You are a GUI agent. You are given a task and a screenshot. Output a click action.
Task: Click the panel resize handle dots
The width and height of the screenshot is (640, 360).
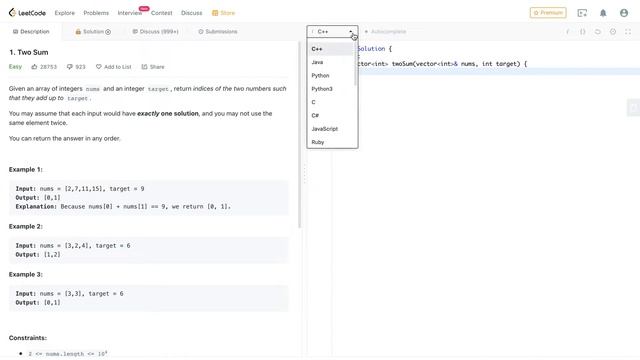click(304, 174)
